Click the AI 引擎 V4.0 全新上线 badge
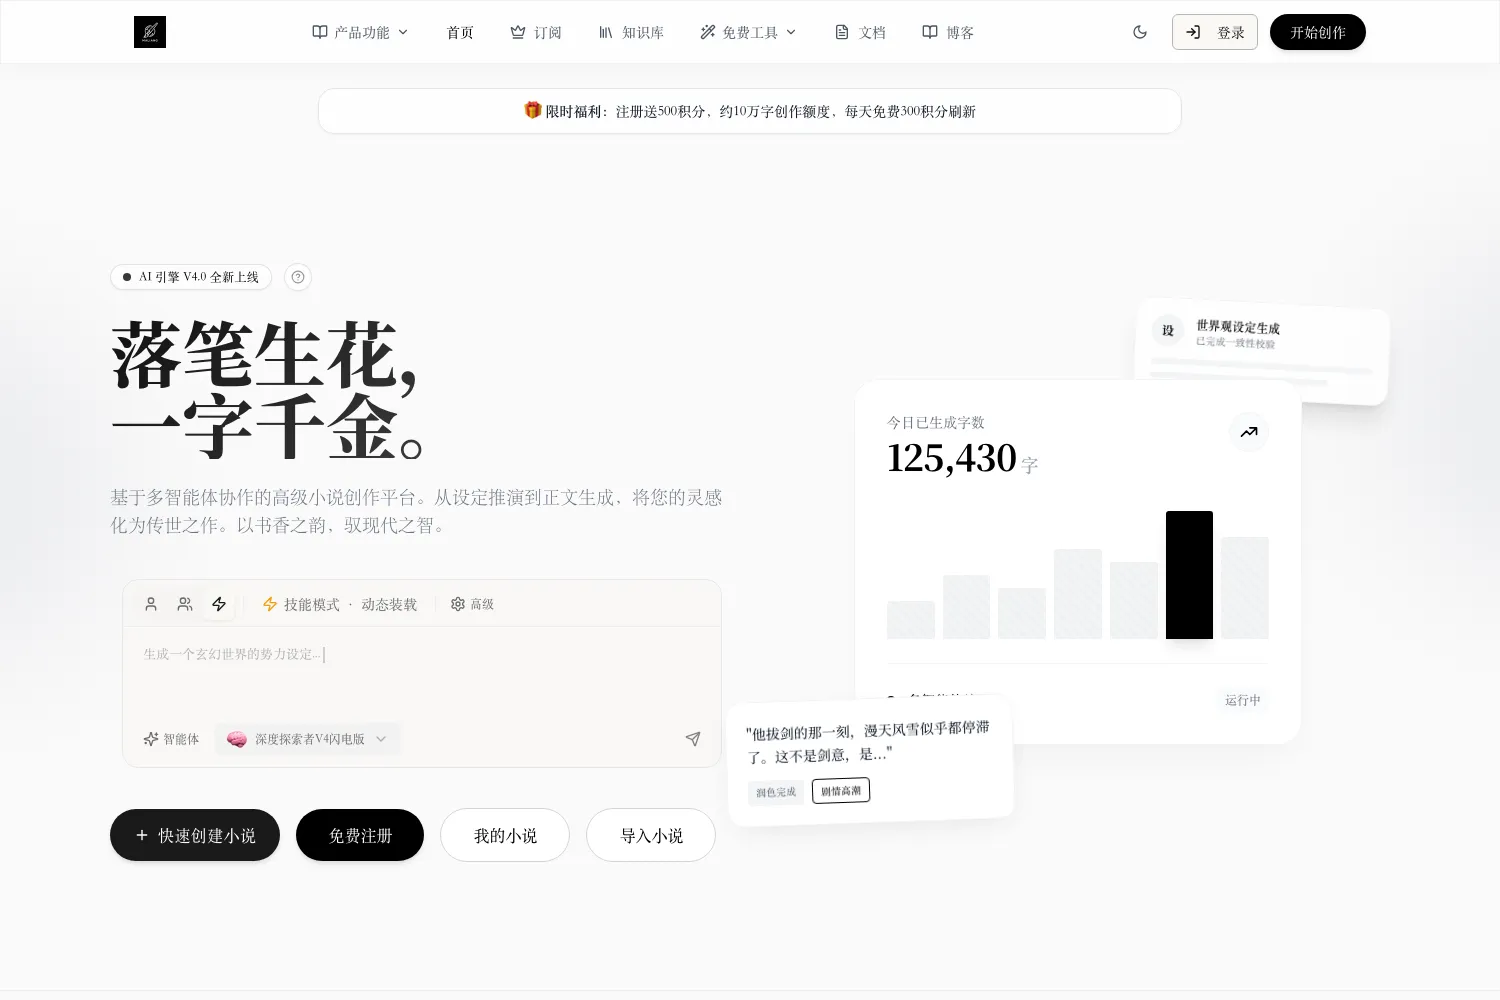Screen dimensions: 1500x1000 click(x=191, y=277)
